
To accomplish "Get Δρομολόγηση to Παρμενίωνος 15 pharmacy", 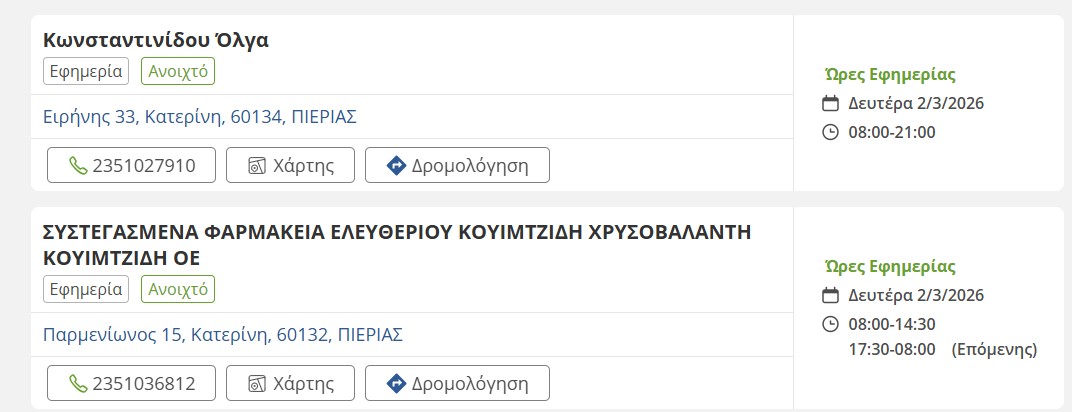I will (x=457, y=383).
